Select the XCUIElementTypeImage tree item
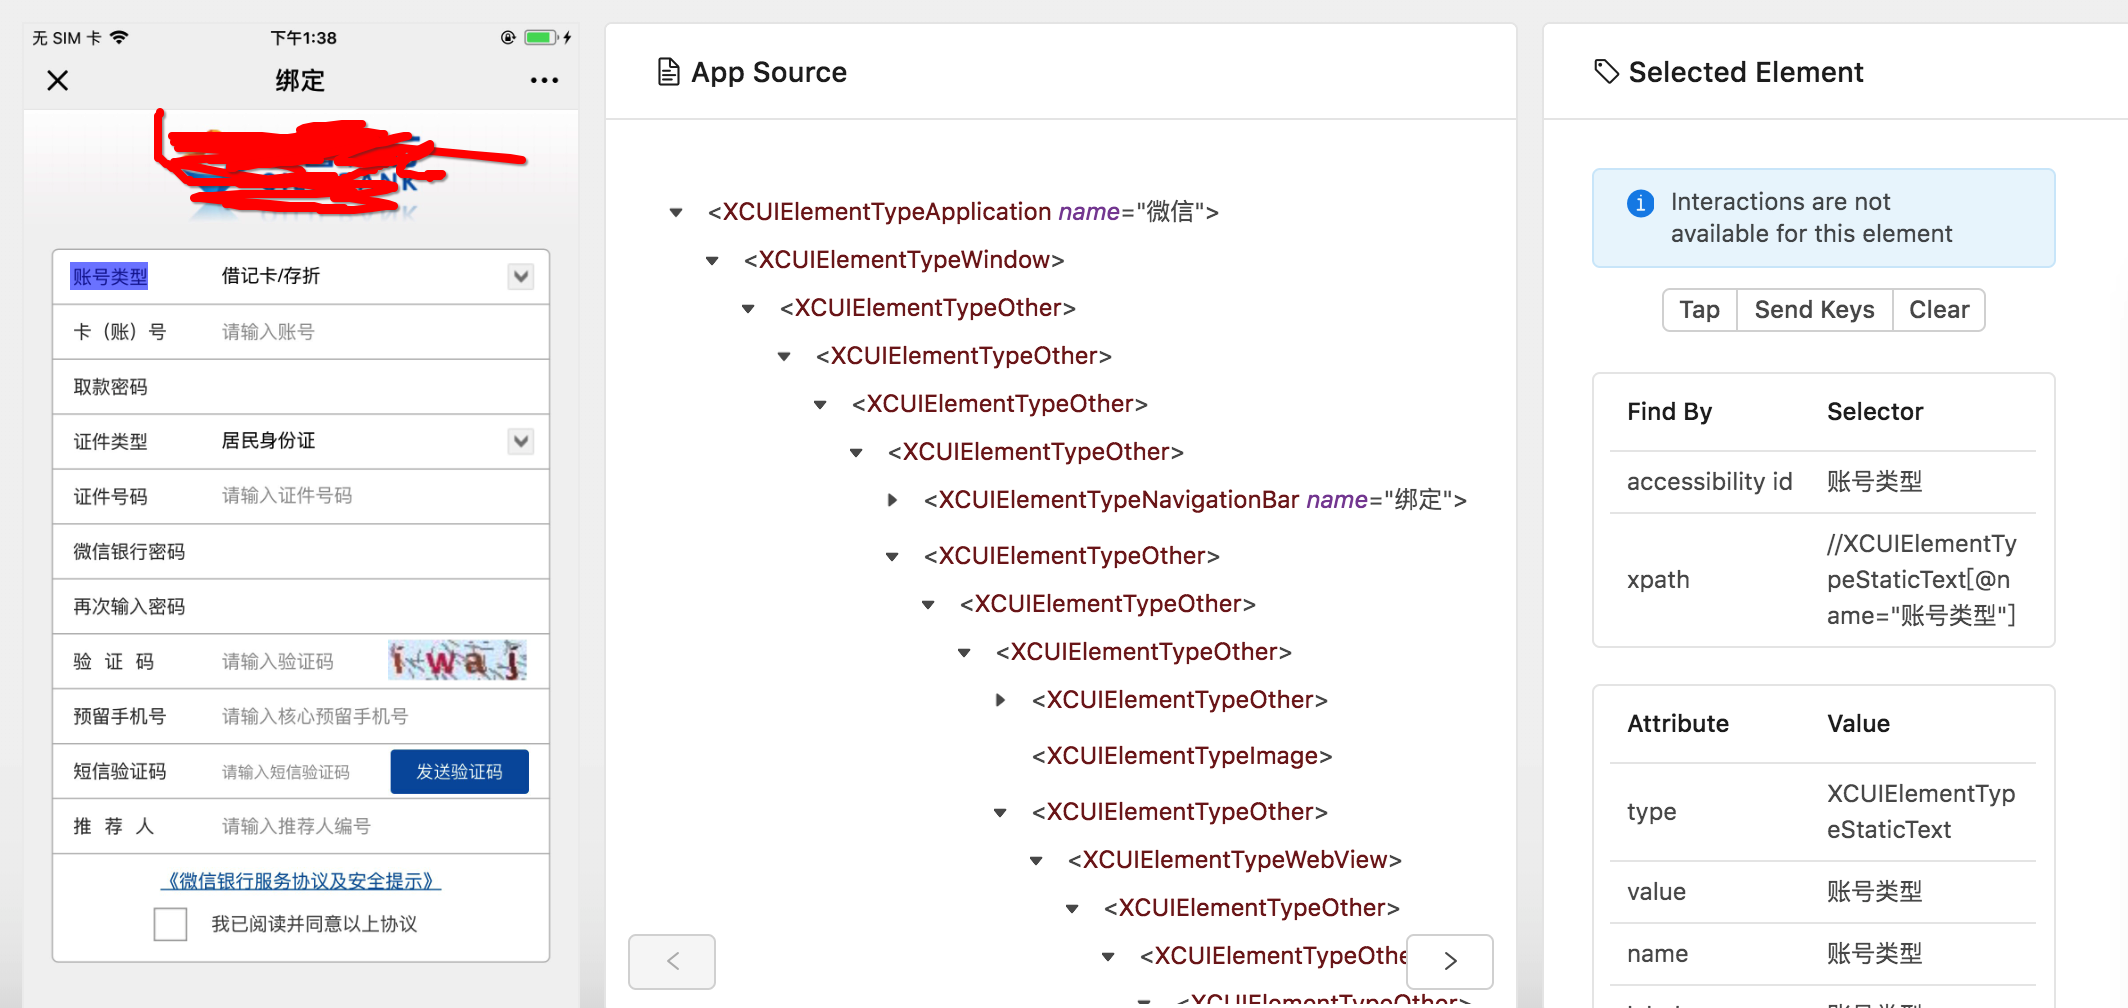 coord(1182,756)
